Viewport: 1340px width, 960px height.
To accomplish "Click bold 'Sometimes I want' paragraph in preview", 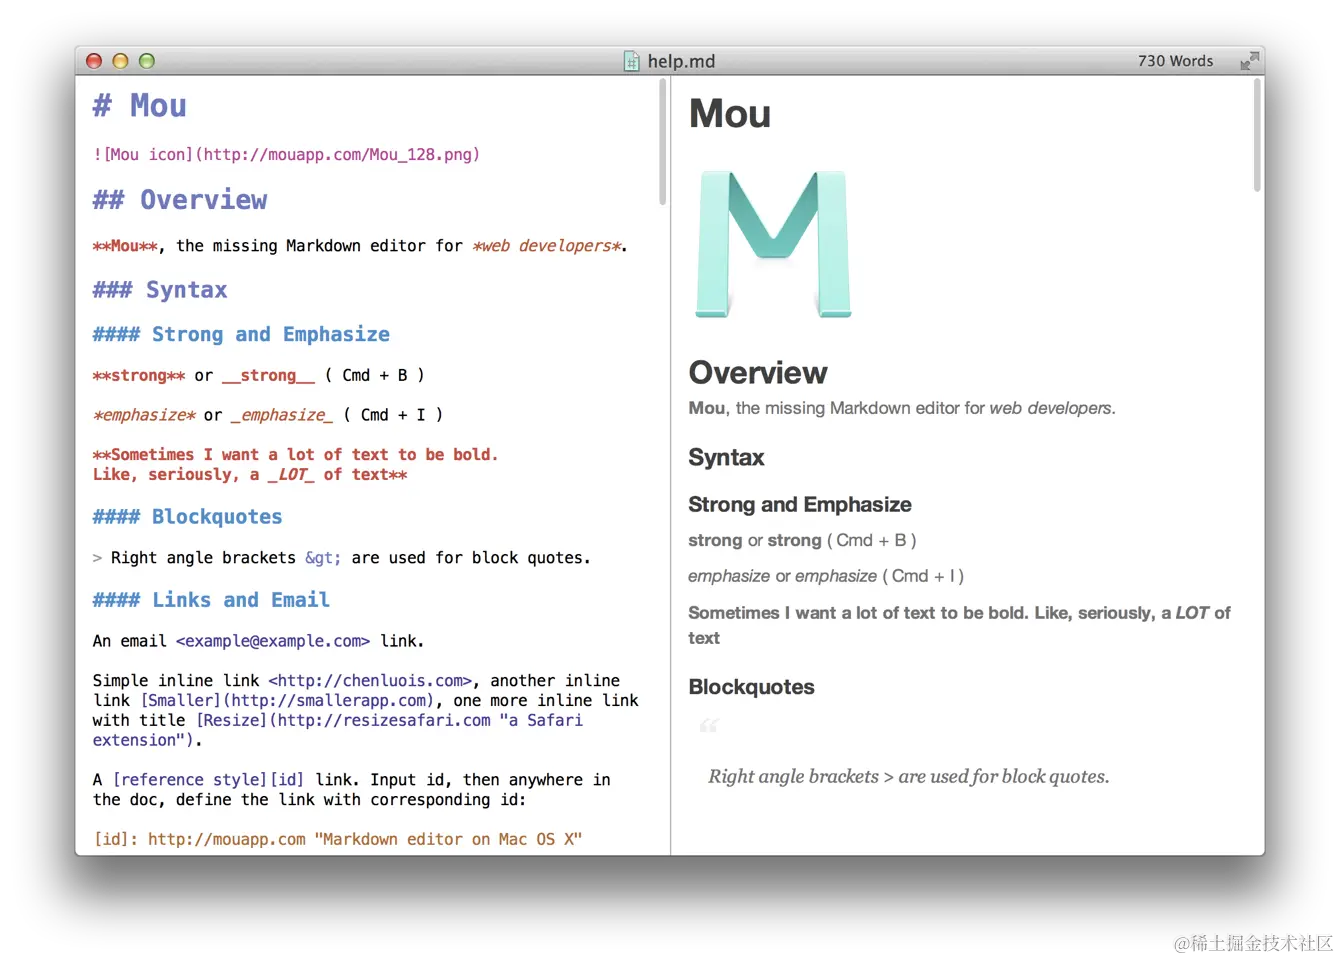I will coord(959,625).
